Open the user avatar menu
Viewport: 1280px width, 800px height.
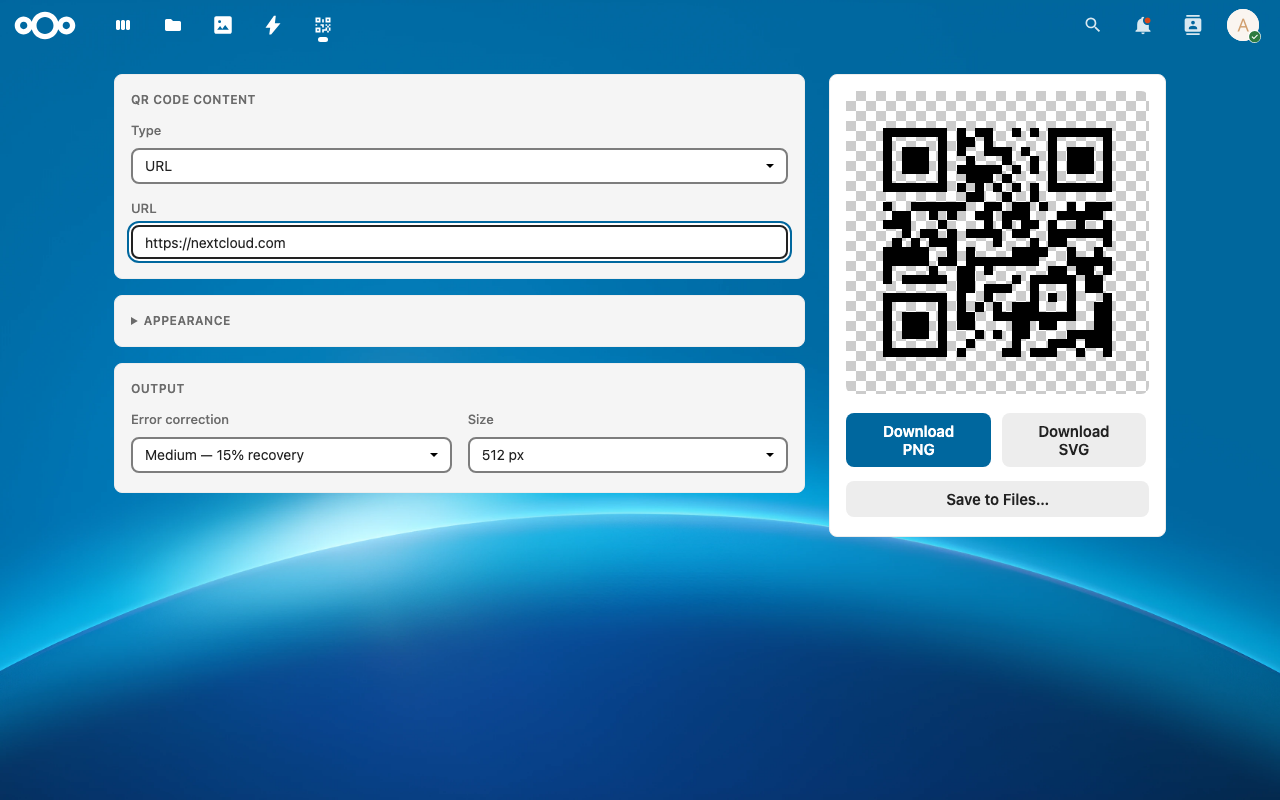pyautogui.click(x=1243, y=25)
